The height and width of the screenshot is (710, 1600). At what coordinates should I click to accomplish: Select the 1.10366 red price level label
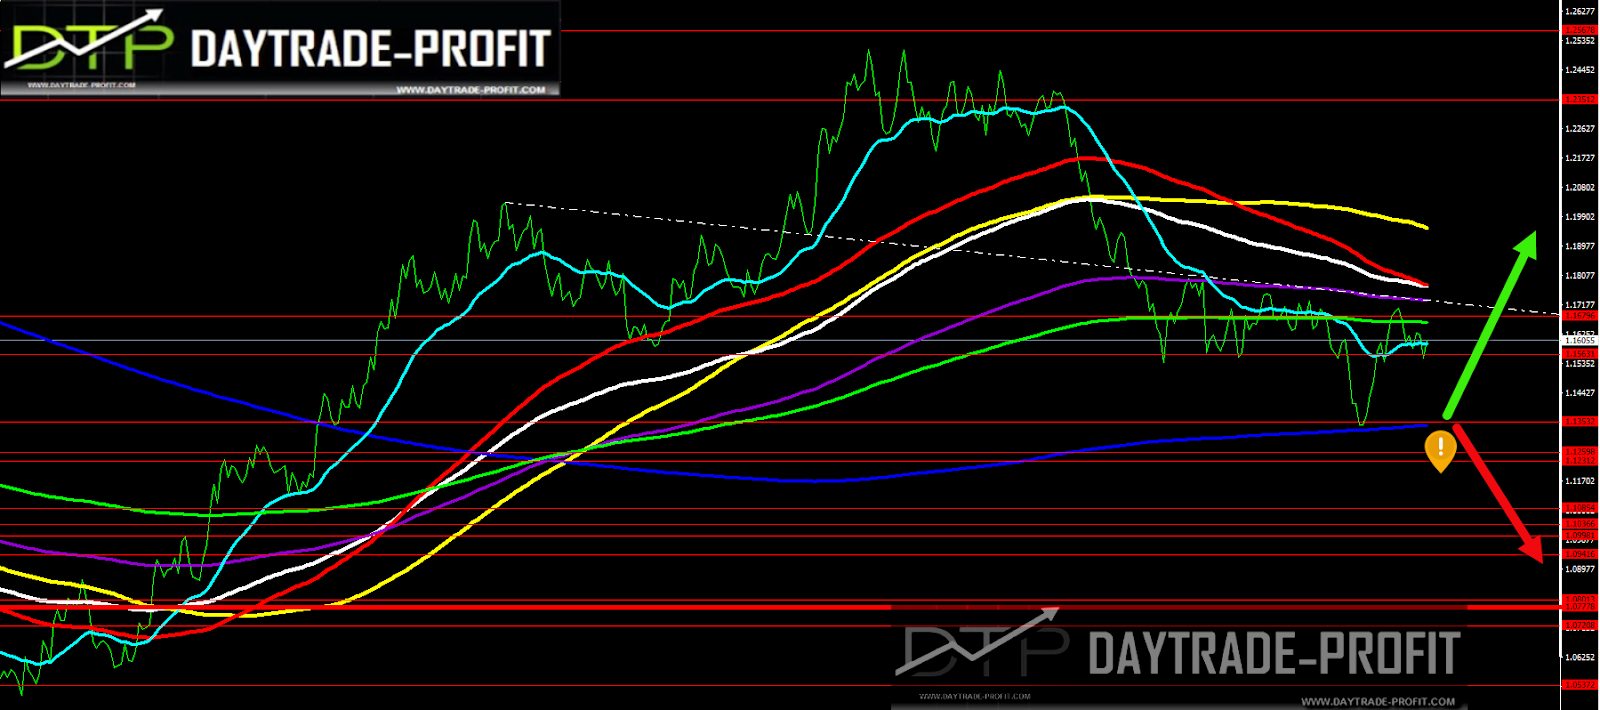coord(1579,524)
